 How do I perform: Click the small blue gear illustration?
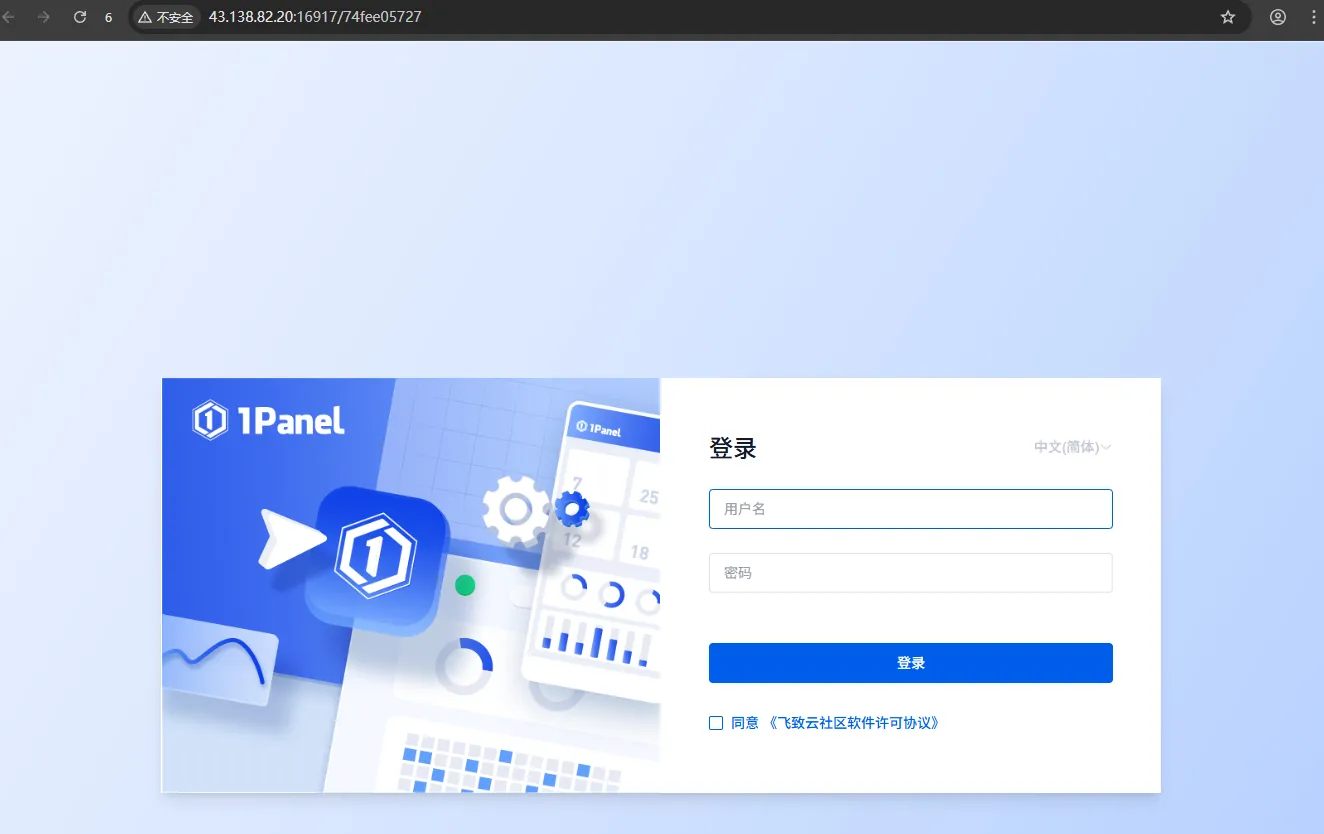(572, 509)
